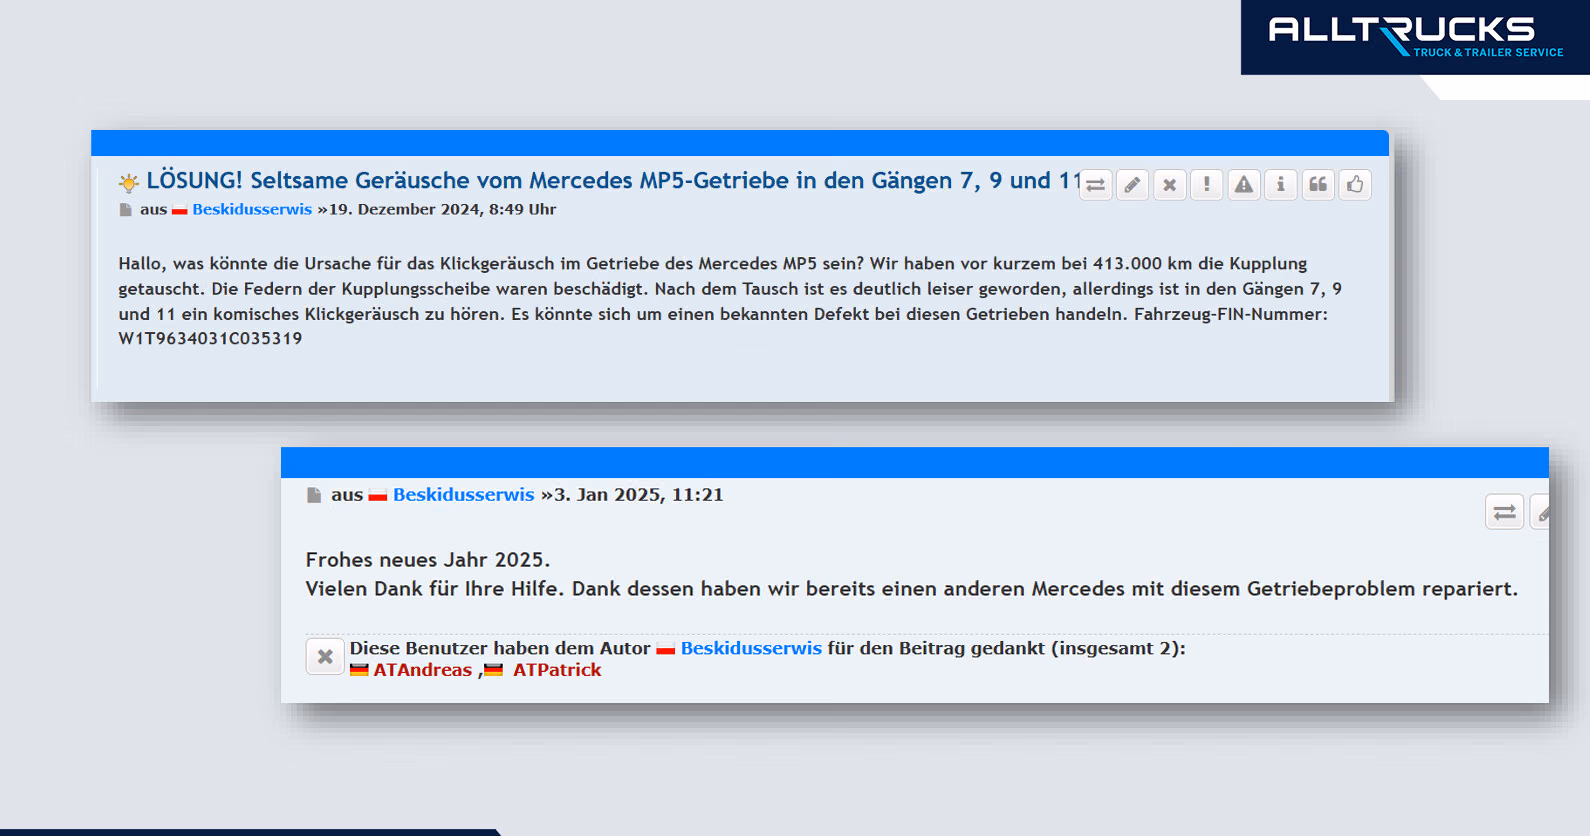Click the lightbulb solution icon before topic title
Image resolution: width=1590 pixels, height=836 pixels.
point(129,182)
